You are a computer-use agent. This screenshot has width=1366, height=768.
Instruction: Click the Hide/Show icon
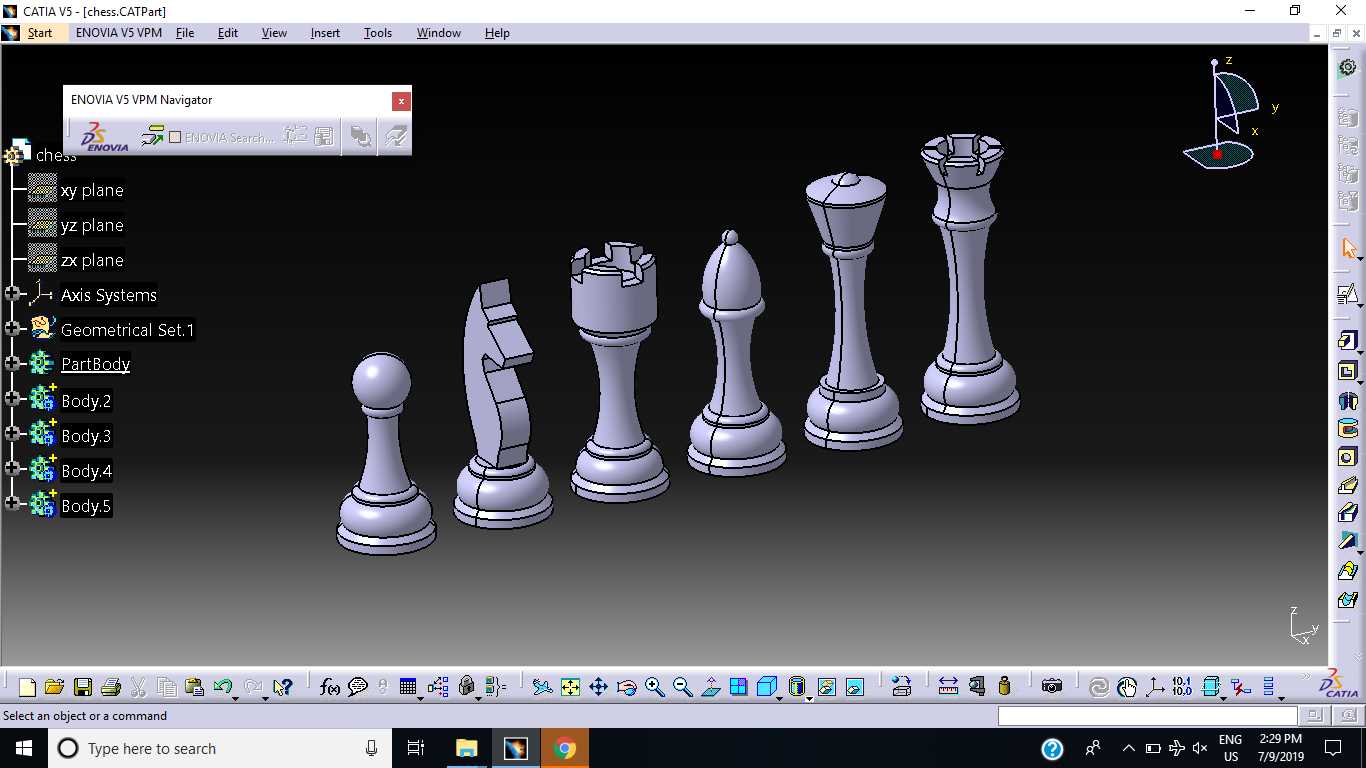coord(826,687)
